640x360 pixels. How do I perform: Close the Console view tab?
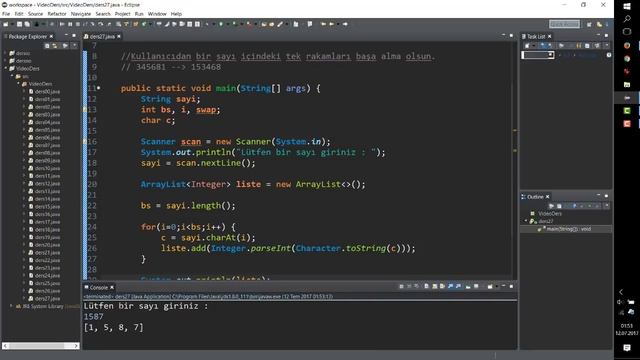112,287
